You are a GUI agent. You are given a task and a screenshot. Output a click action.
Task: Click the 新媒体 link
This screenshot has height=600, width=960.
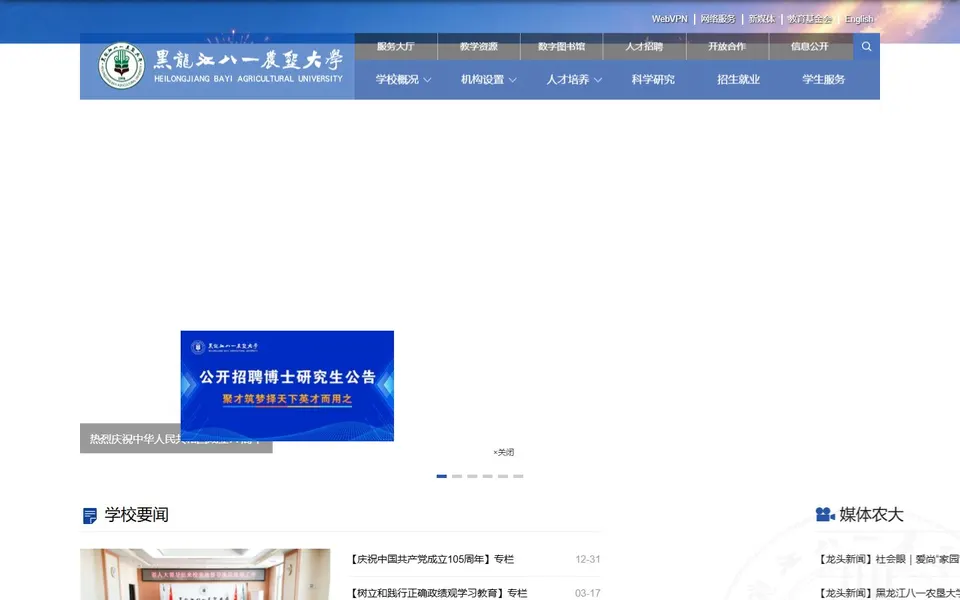(762, 19)
